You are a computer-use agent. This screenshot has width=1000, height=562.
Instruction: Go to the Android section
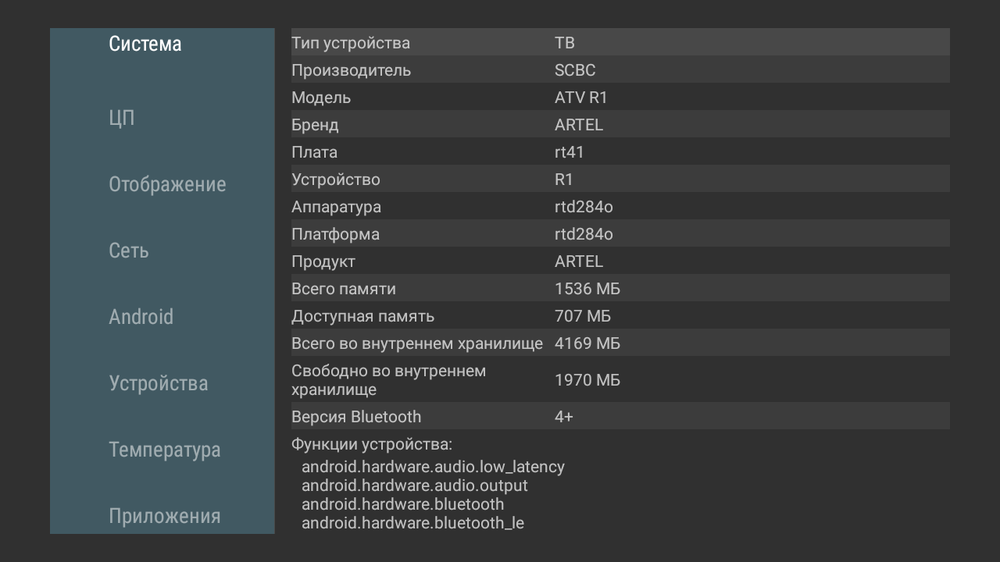point(141,317)
